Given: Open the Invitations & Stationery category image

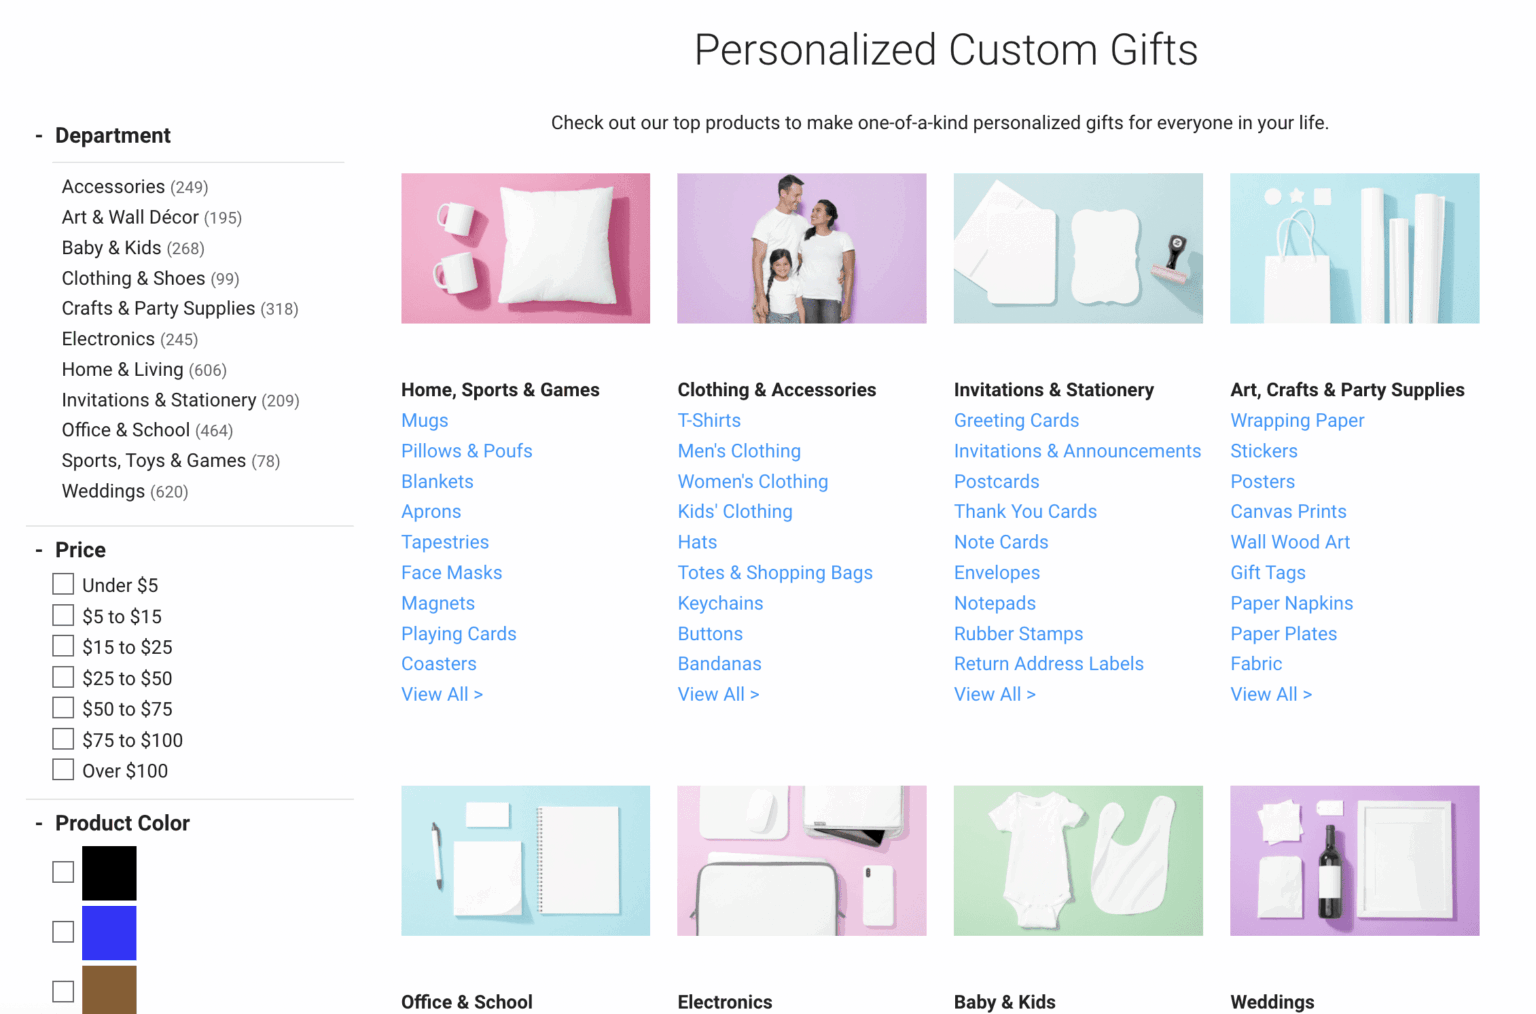Looking at the screenshot, I should (x=1078, y=248).
